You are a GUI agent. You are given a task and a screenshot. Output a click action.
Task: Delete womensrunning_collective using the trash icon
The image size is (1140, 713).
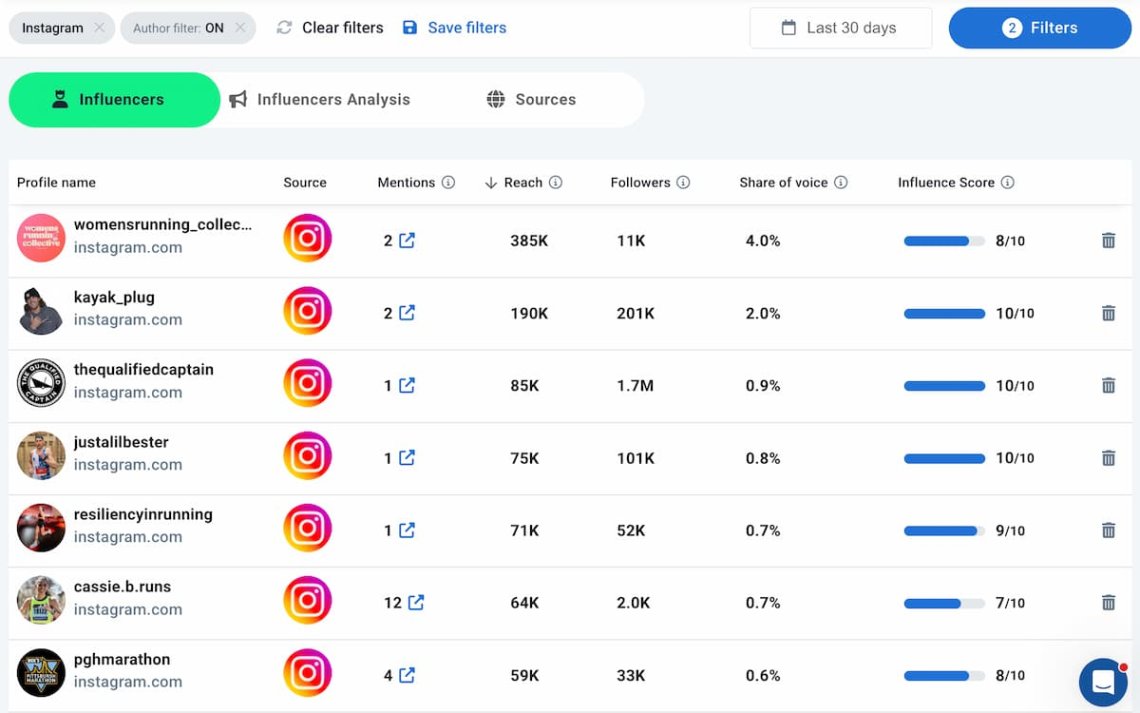[1108, 240]
